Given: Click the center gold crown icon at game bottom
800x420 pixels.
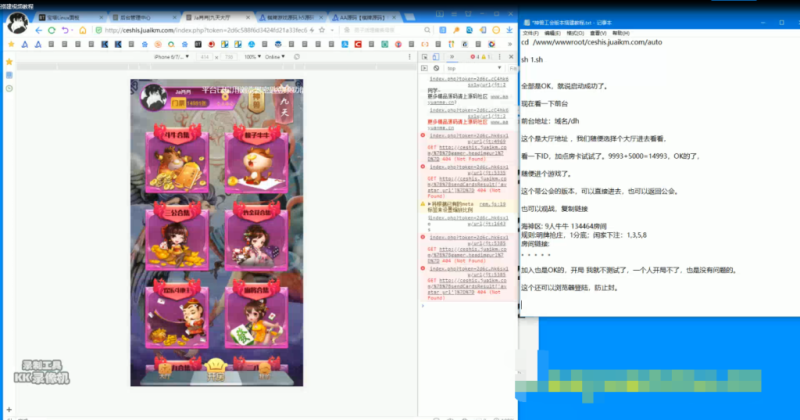Looking at the screenshot, I should (x=214, y=366).
